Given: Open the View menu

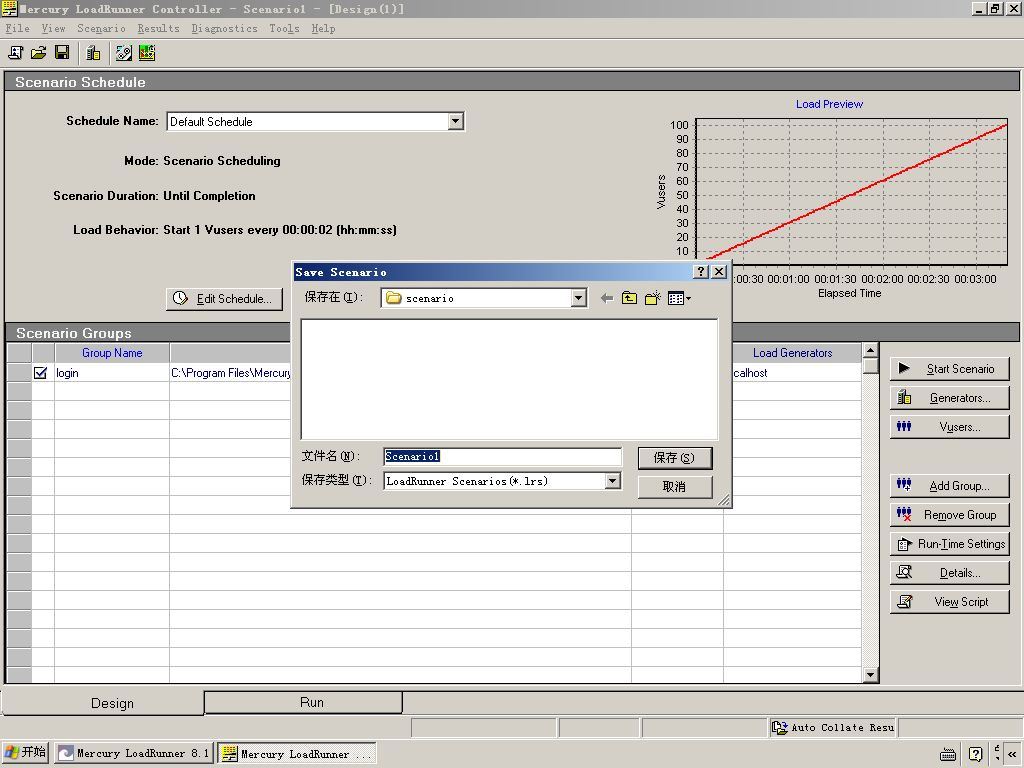Looking at the screenshot, I should coord(54,28).
